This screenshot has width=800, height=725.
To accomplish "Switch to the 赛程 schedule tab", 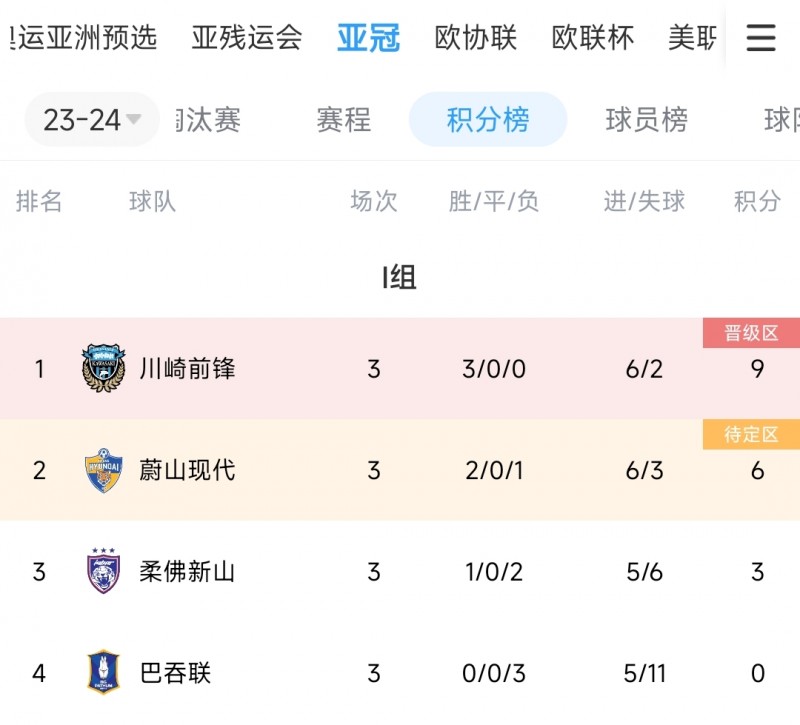I will pyautogui.click(x=343, y=118).
